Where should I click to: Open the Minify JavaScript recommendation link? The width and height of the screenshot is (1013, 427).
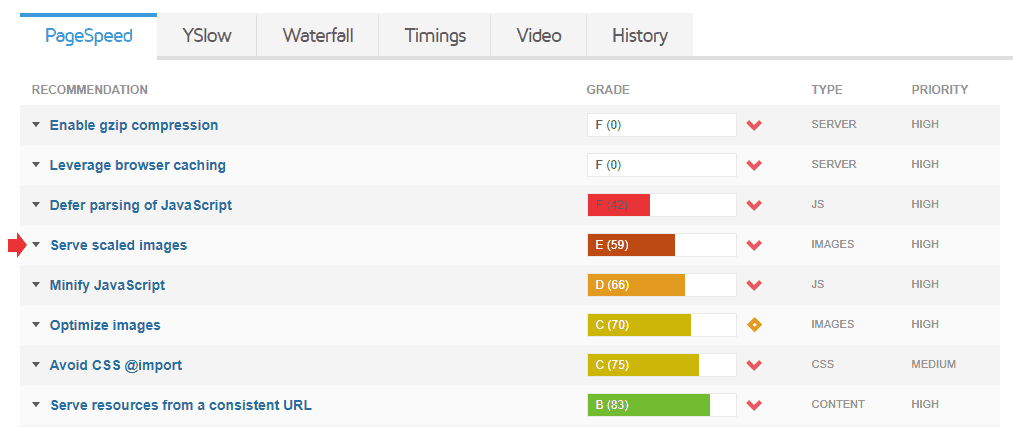tap(107, 285)
